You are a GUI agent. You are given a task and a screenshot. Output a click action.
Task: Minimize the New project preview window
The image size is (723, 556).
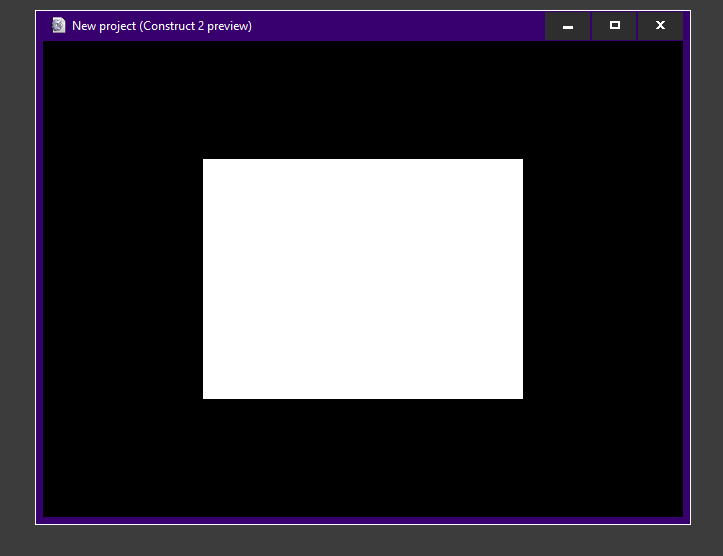[568, 26]
